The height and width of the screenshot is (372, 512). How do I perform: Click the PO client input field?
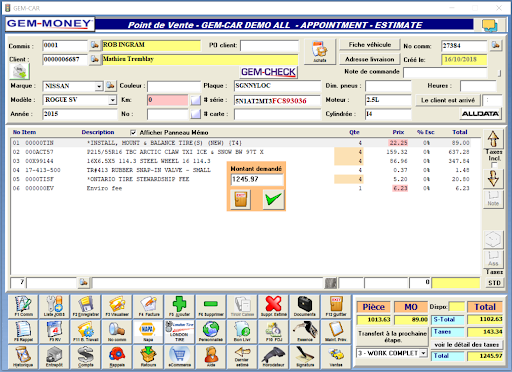(x=269, y=45)
